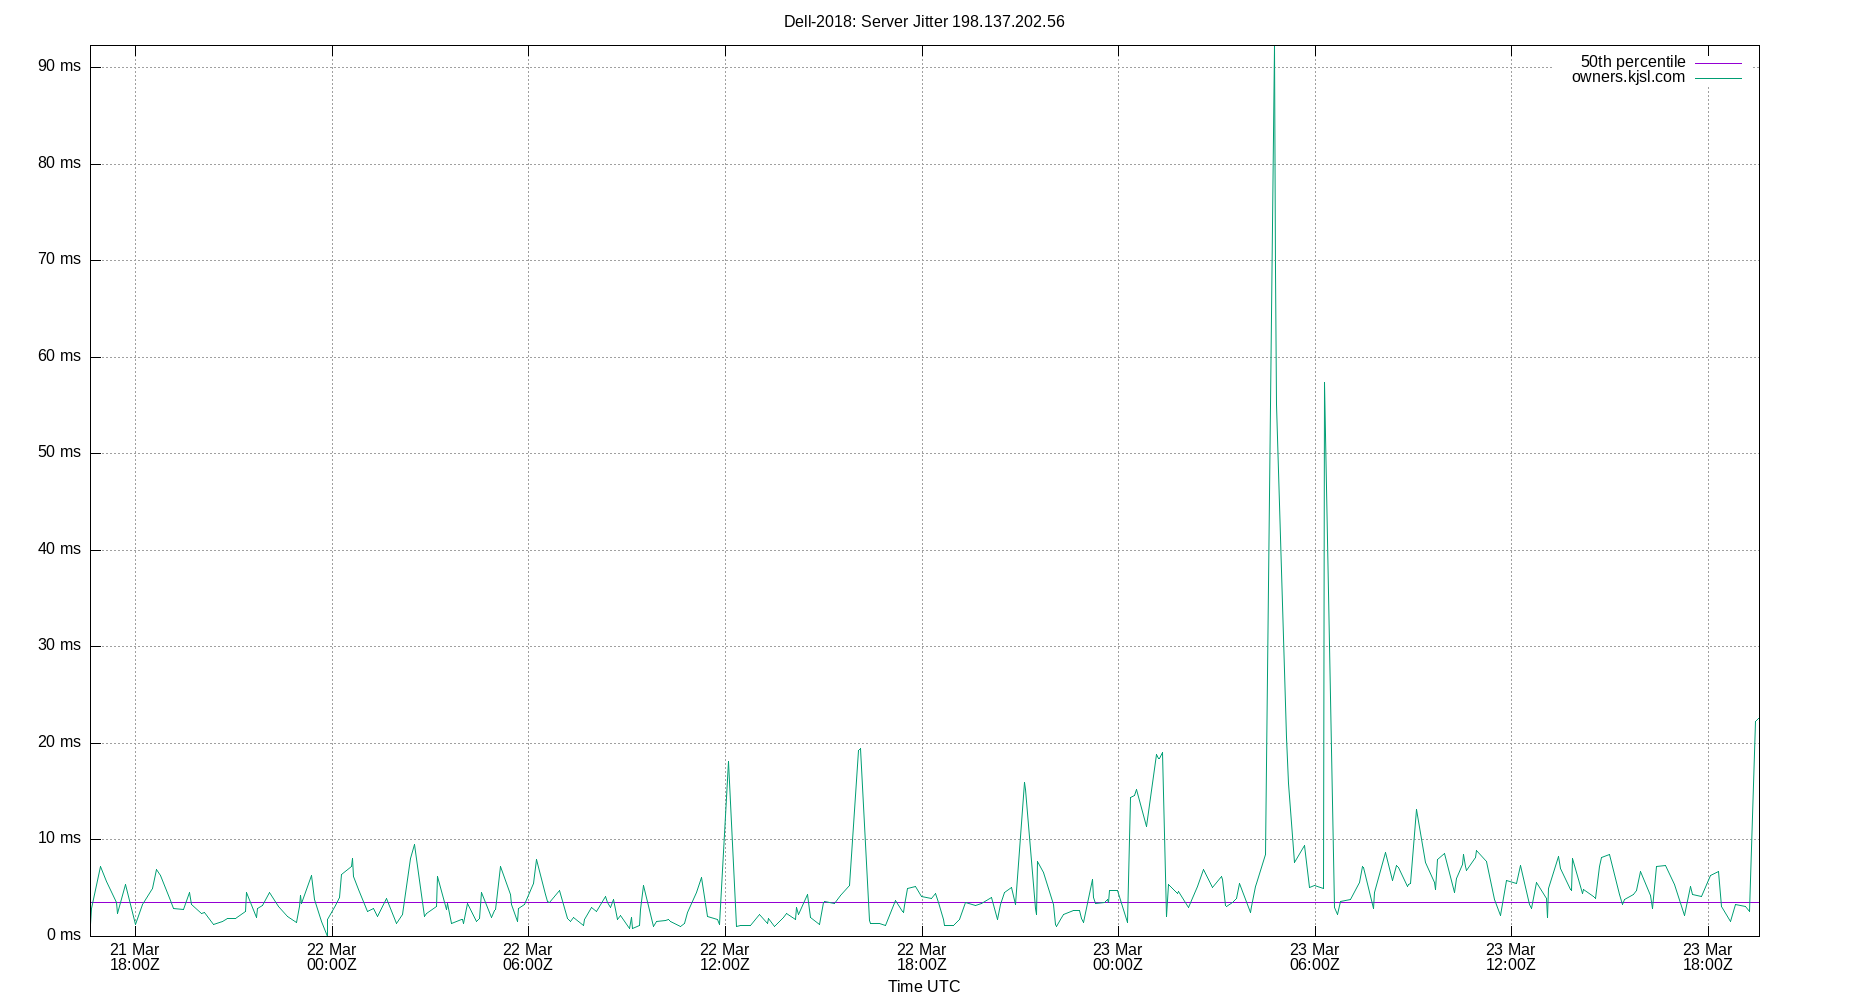Click the green legend line sample for owners.kjsl.com

pos(1717,77)
